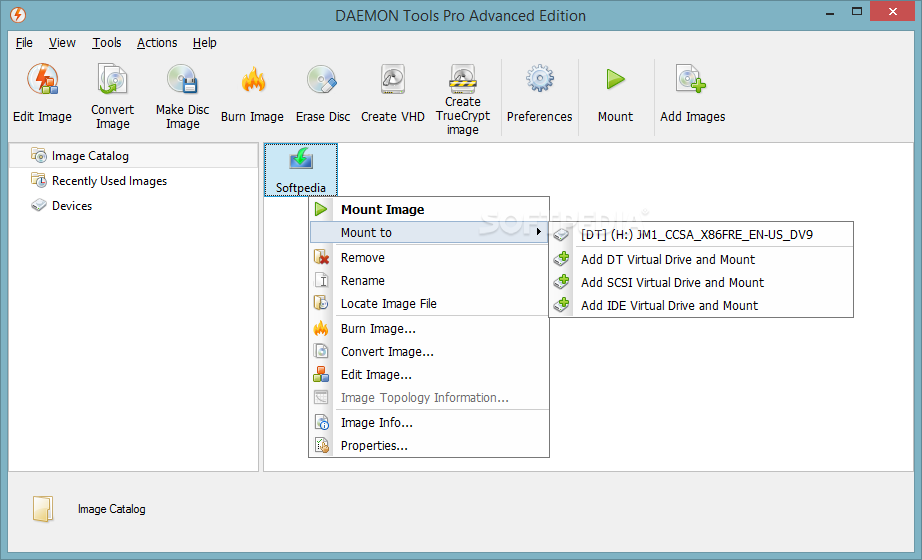922x560 pixels.
Task: Click the Remove item's red X icon
Action: tap(321, 257)
